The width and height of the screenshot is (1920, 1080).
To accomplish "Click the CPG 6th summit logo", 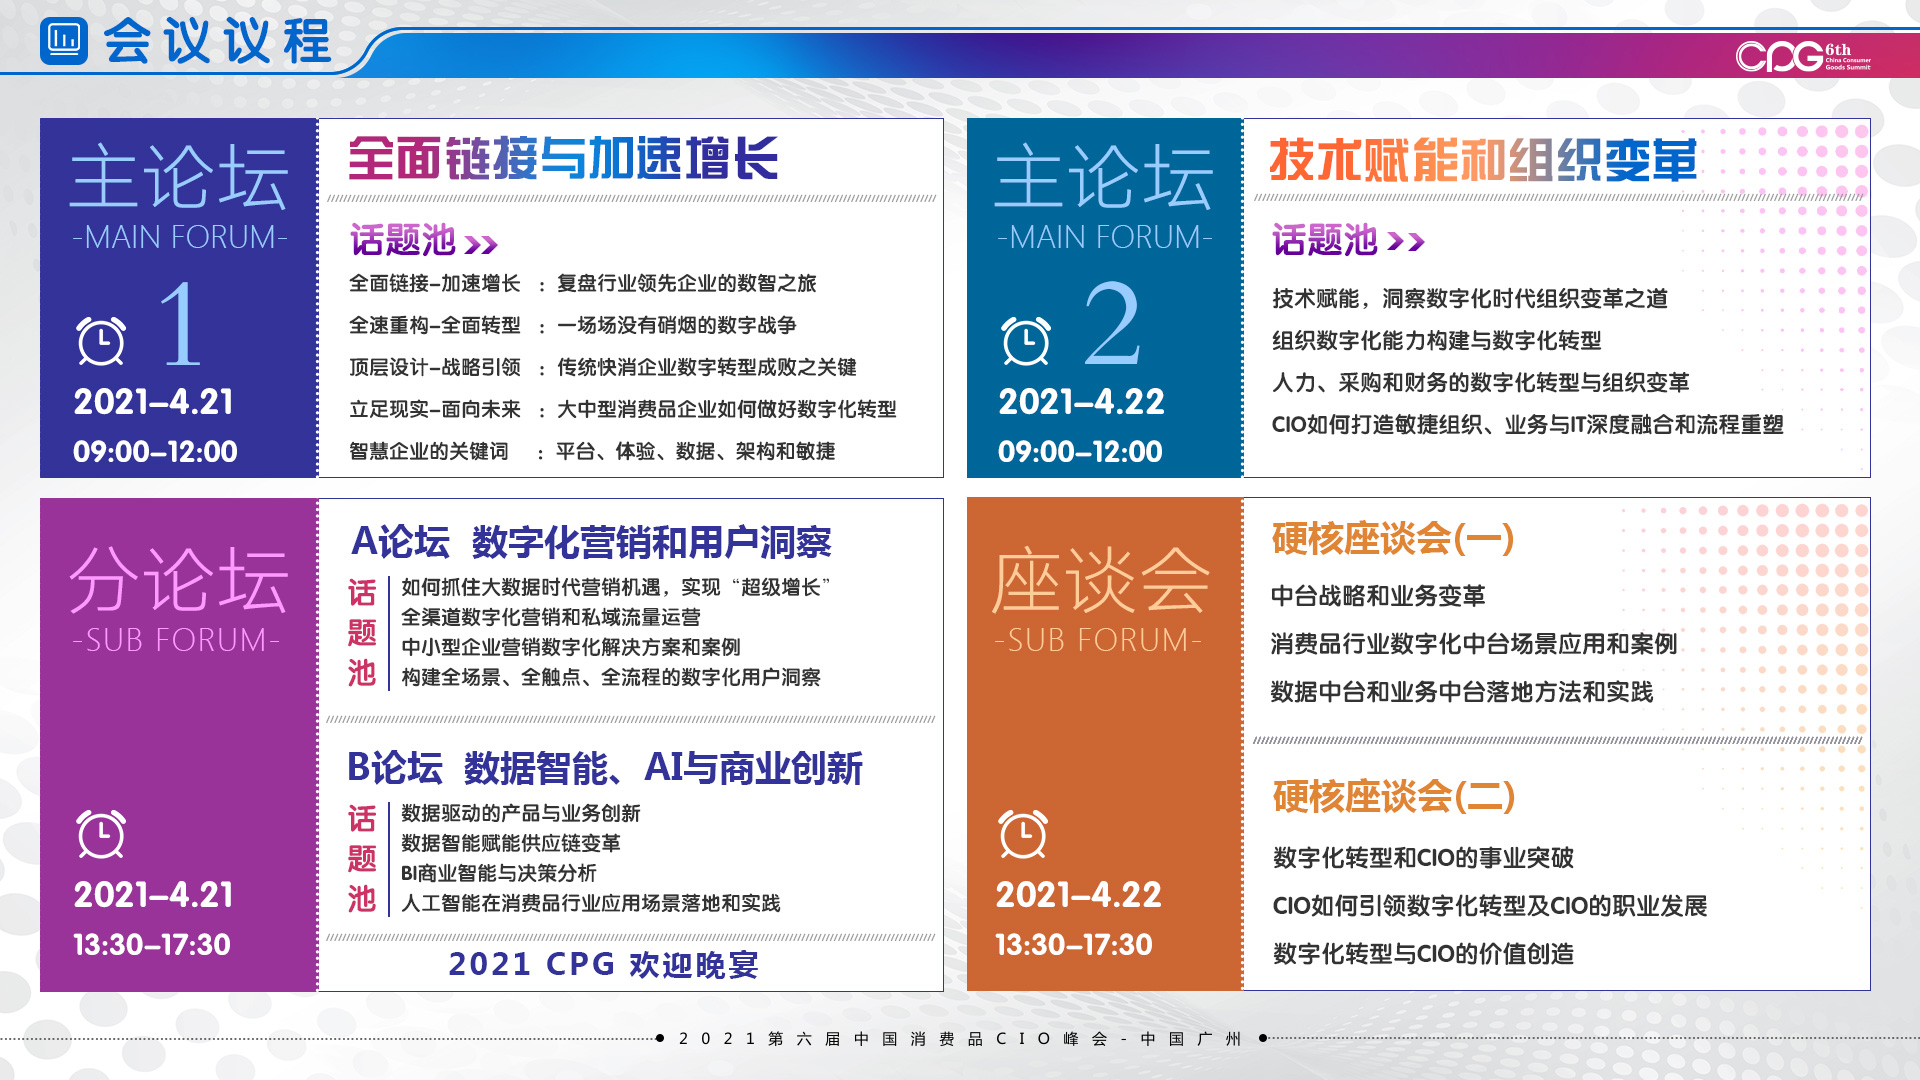I will click(1801, 56).
